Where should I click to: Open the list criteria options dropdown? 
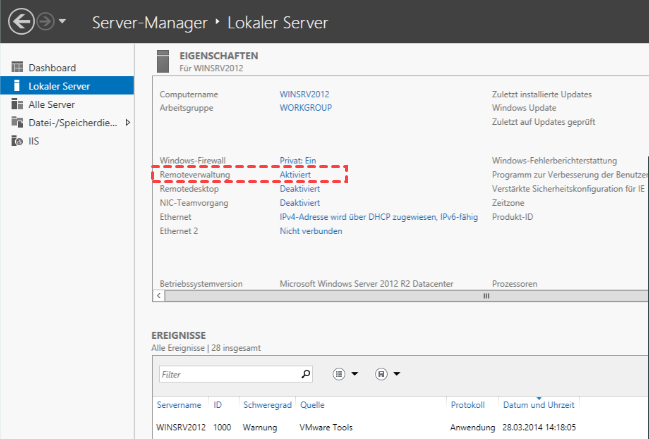(x=346, y=374)
